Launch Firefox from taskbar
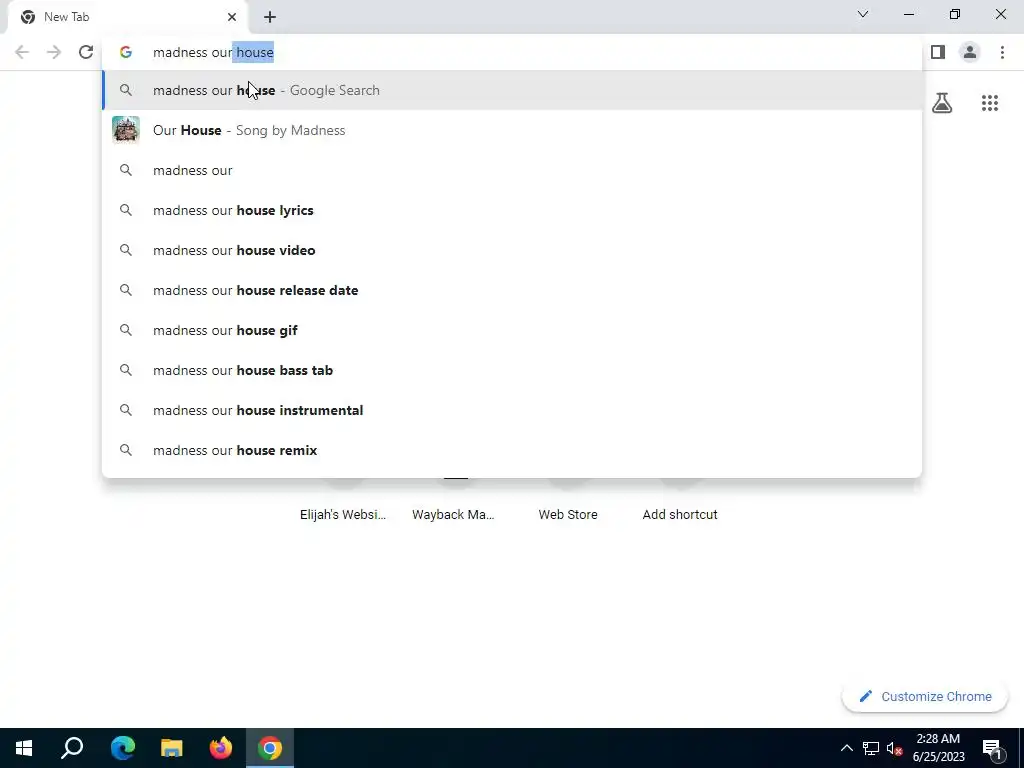The width and height of the screenshot is (1024, 768). pos(221,748)
